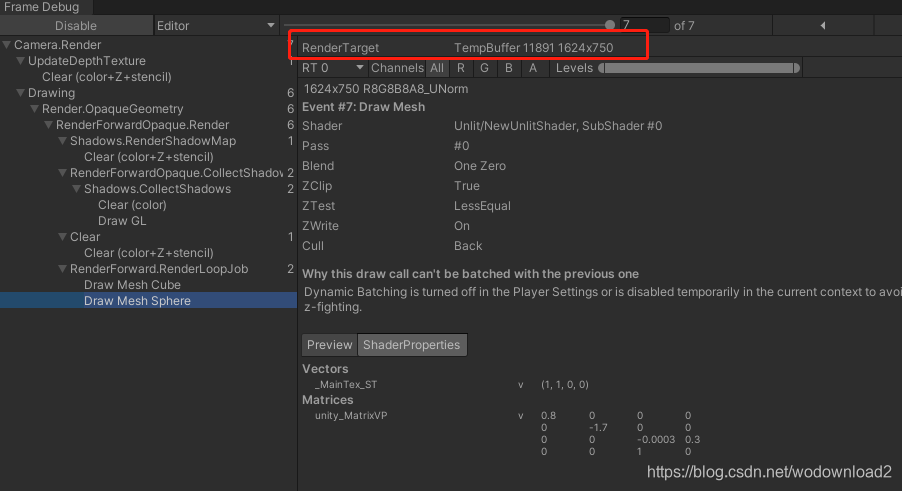Collapse the Render.OpaqueGeometry node
This screenshot has width=902, height=491.
(35, 109)
